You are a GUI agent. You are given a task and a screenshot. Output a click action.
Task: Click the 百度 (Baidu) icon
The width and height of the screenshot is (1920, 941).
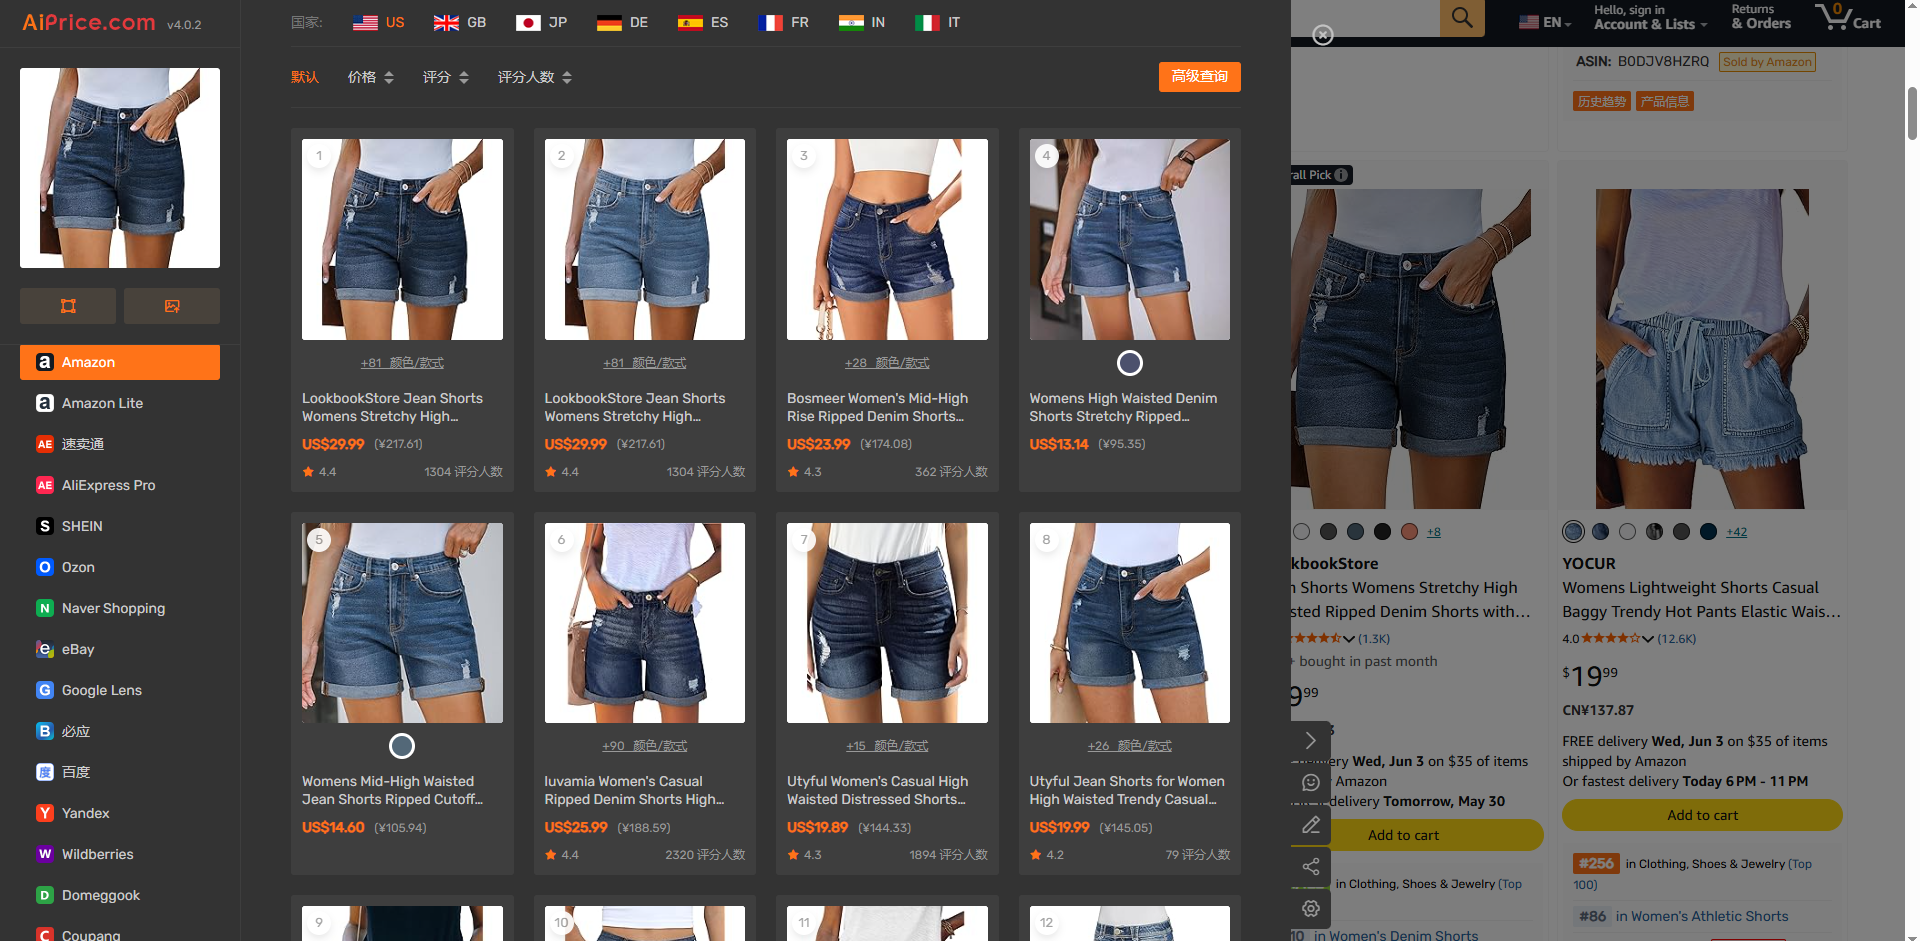pos(45,772)
